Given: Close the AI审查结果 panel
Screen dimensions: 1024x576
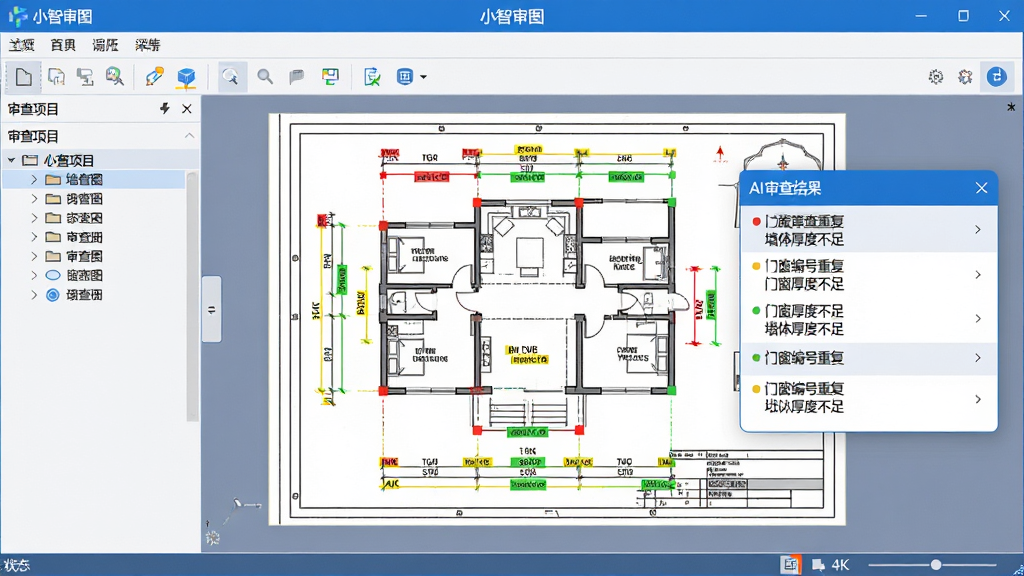Looking at the screenshot, I should point(982,188).
